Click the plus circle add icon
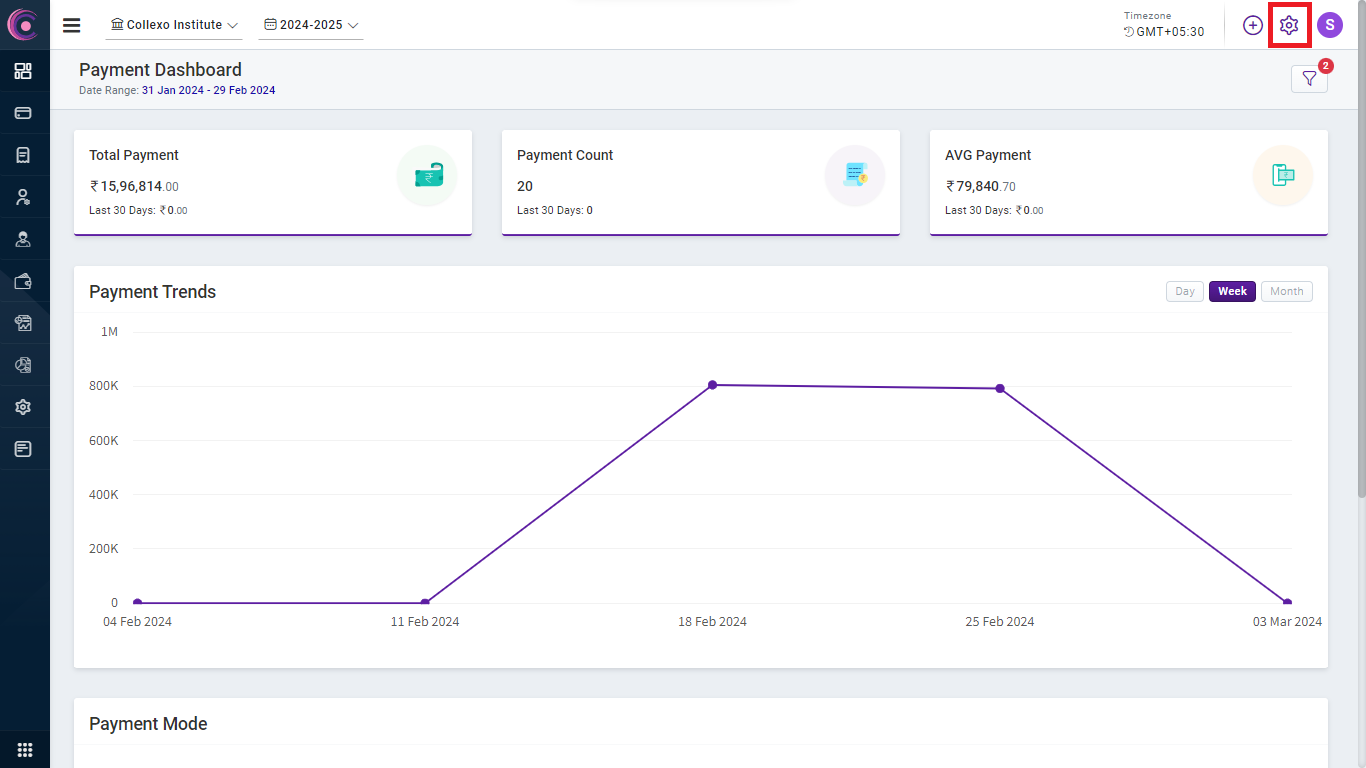This screenshot has height=768, width=1366. click(1253, 25)
